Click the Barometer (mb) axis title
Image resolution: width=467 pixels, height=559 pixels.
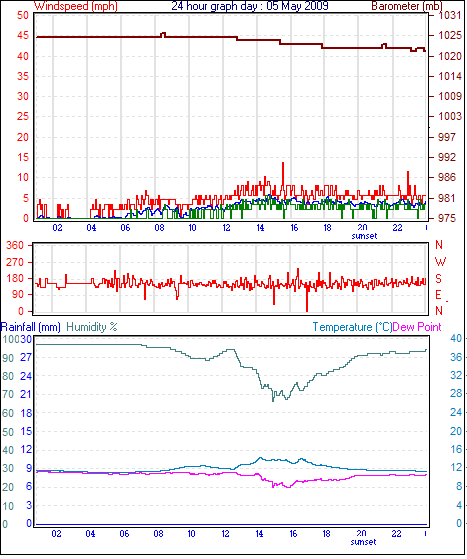coord(407,6)
